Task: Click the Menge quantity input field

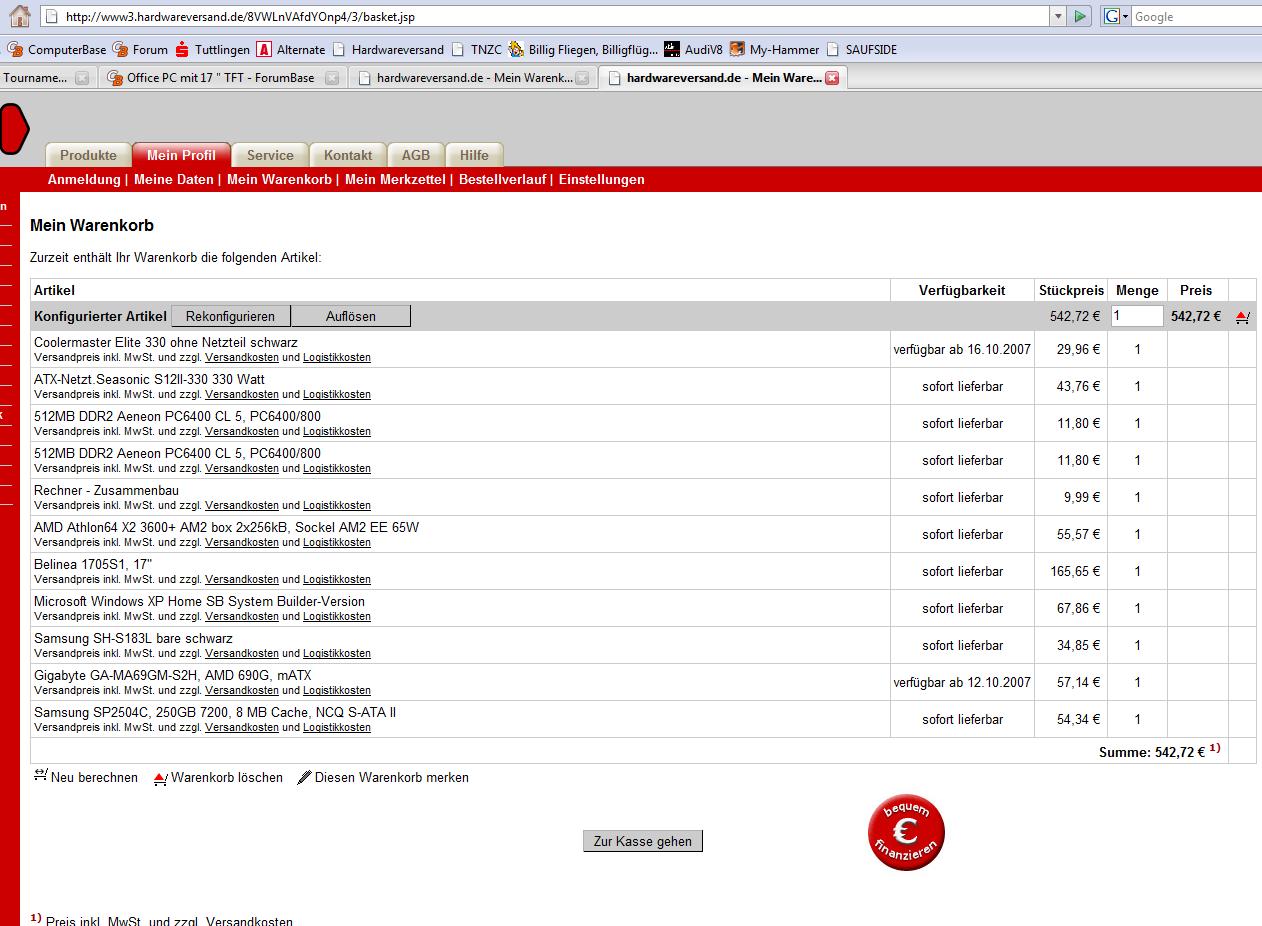Action: click(1137, 316)
